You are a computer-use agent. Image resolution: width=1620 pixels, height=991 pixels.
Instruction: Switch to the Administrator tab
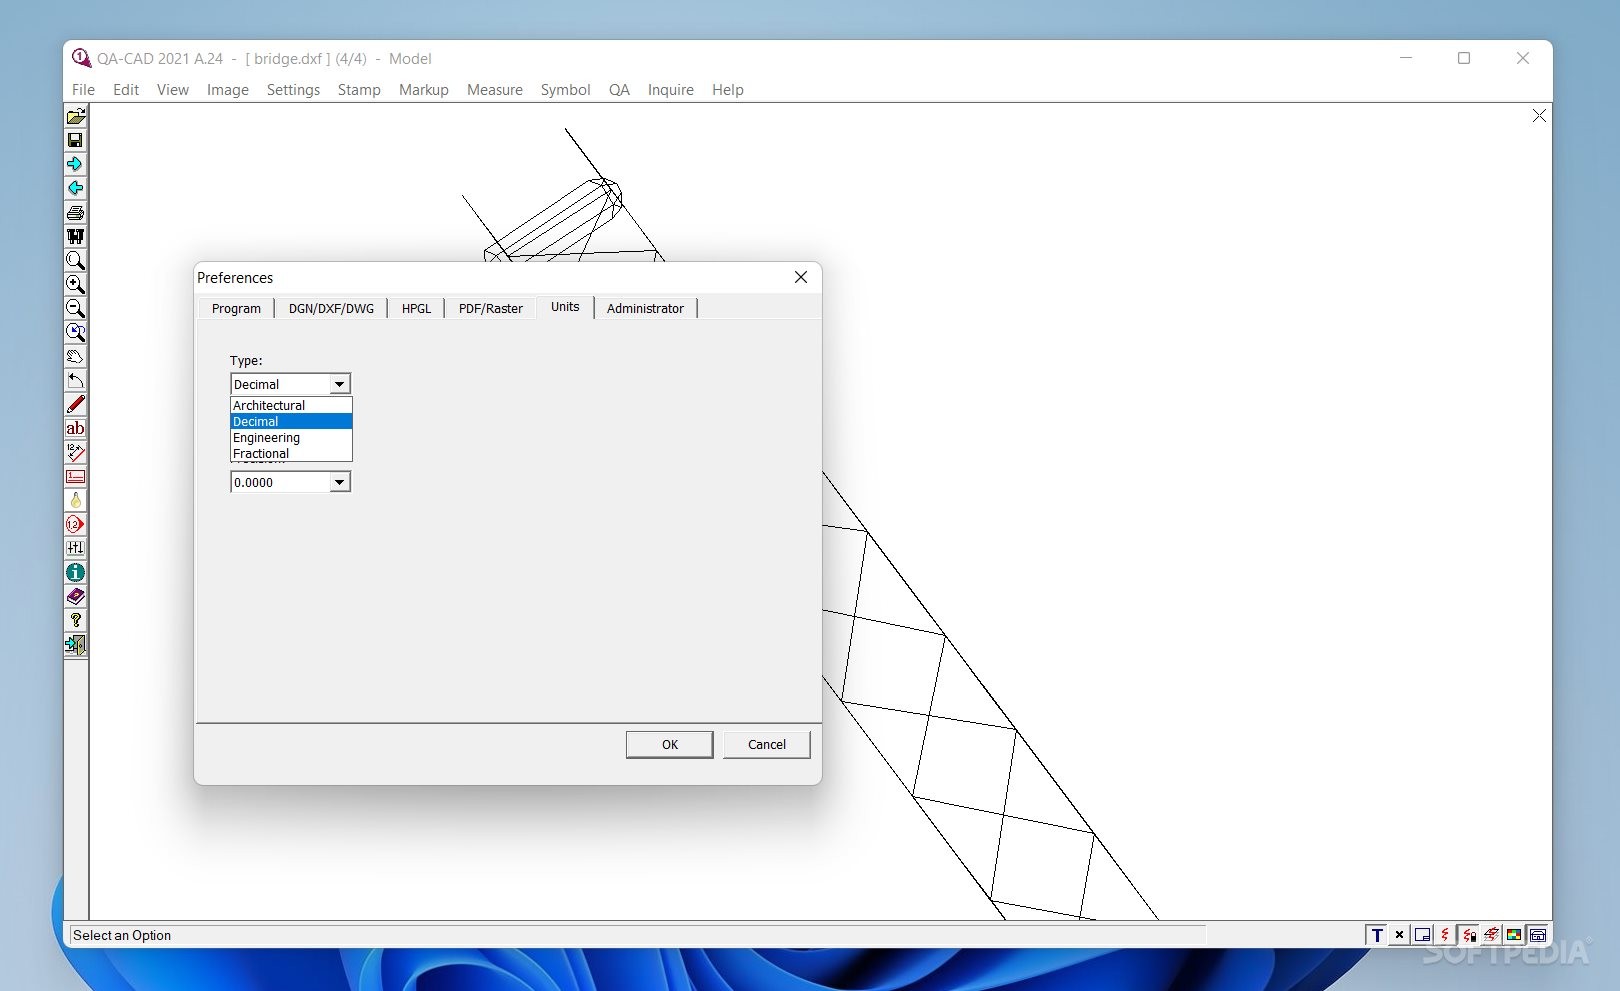[645, 308]
